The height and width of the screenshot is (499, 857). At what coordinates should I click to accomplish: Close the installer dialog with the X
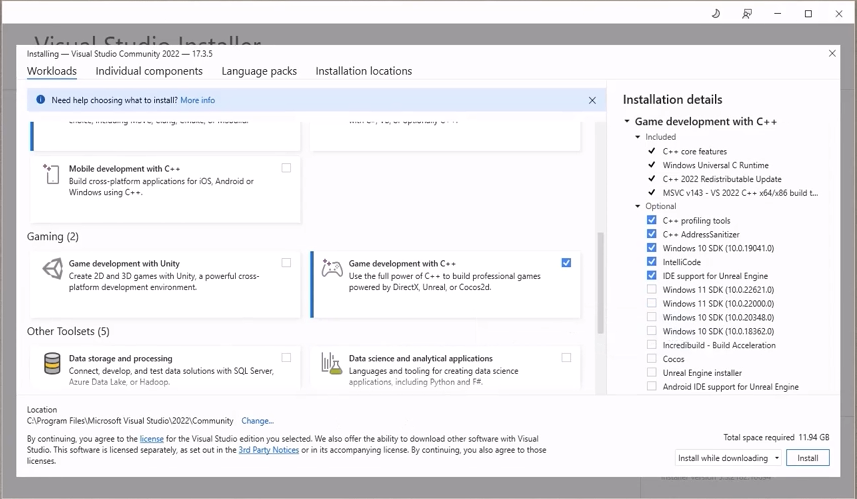pyautogui.click(x=832, y=53)
